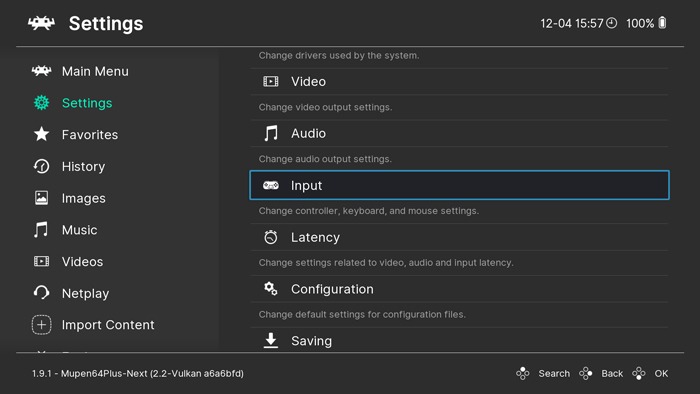This screenshot has height=394, width=700.
Task: Click the battery icon in header
Action: coord(662,23)
